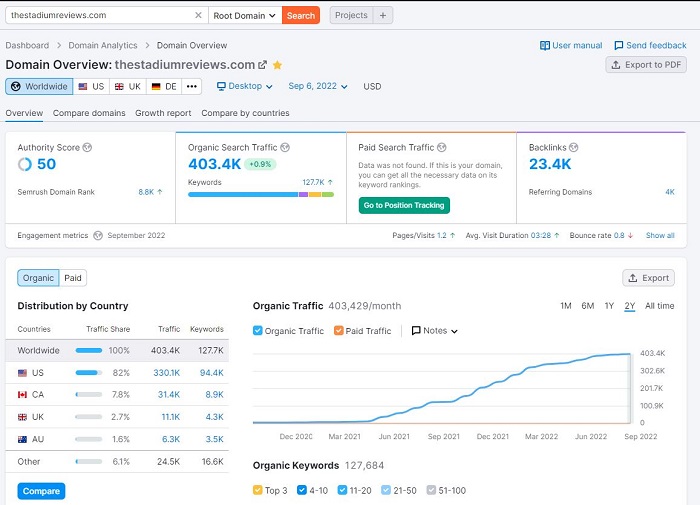Image resolution: width=700 pixels, height=505 pixels.
Task: Click US traffic share bar
Action: [x=89, y=373]
